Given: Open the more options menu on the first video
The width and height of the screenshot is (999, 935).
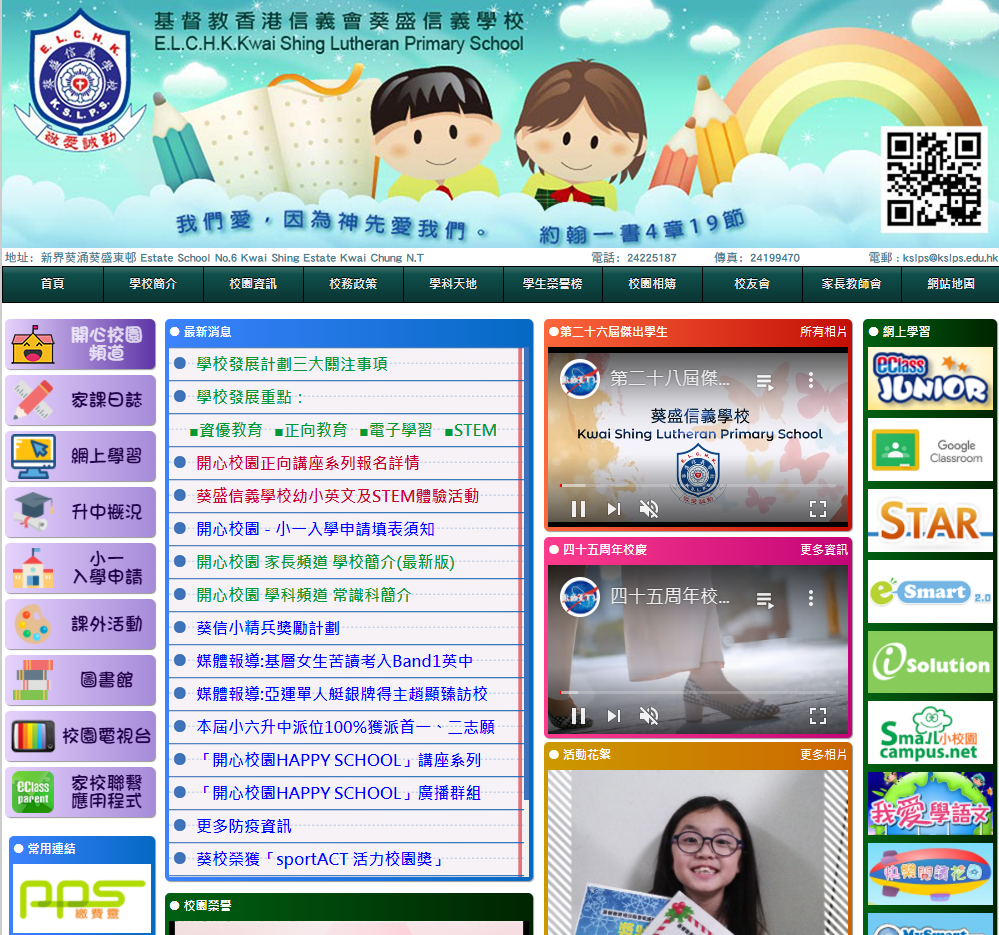Looking at the screenshot, I should point(811,380).
